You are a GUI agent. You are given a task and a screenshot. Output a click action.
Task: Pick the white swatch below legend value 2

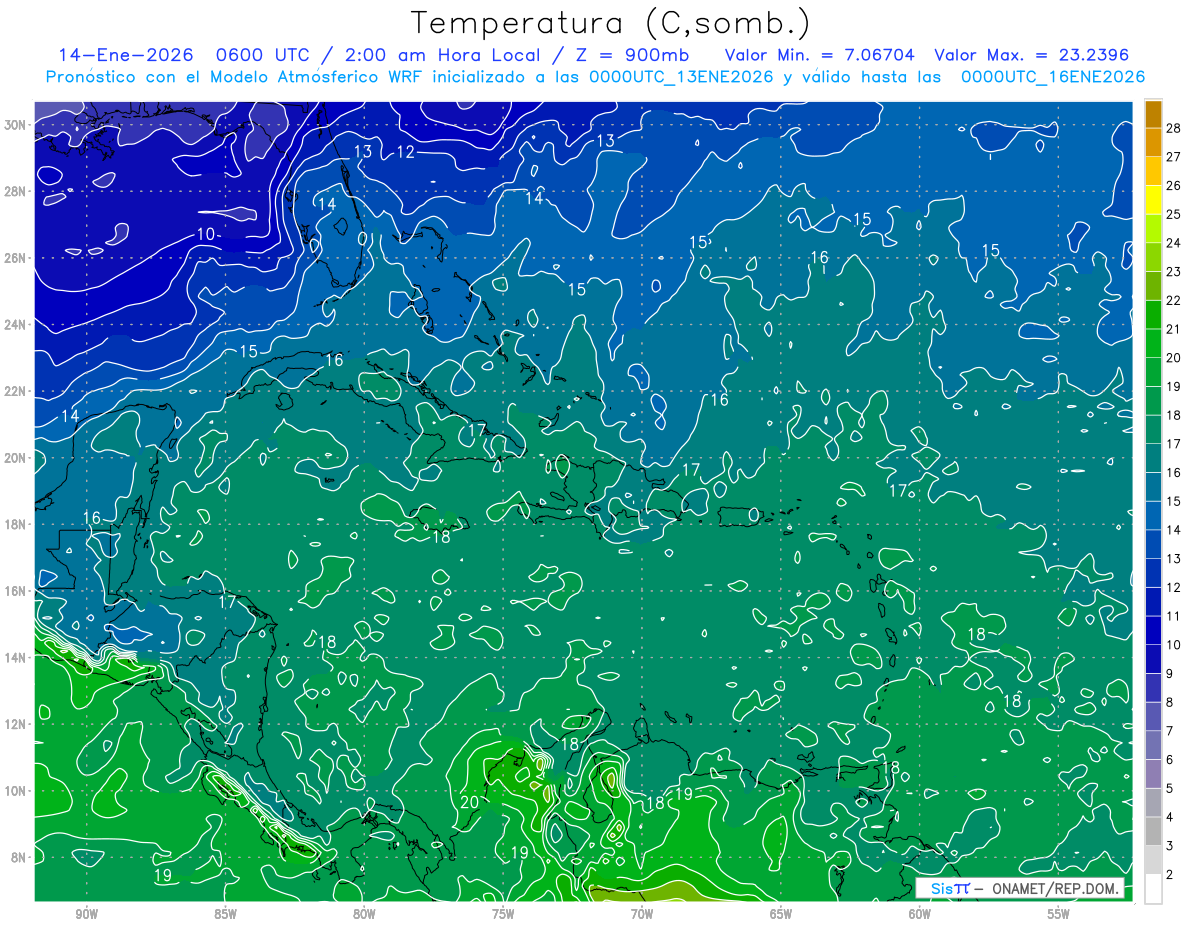tap(1153, 889)
